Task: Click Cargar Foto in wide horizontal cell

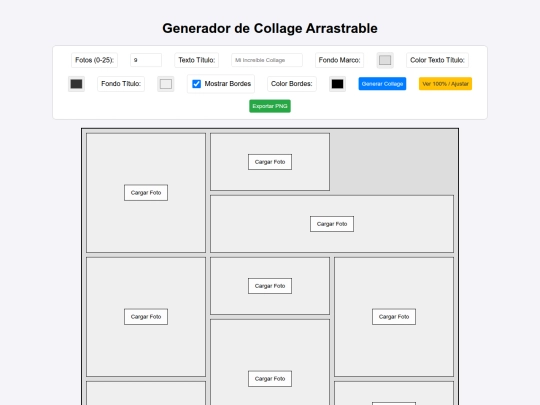Action: [332, 224]
